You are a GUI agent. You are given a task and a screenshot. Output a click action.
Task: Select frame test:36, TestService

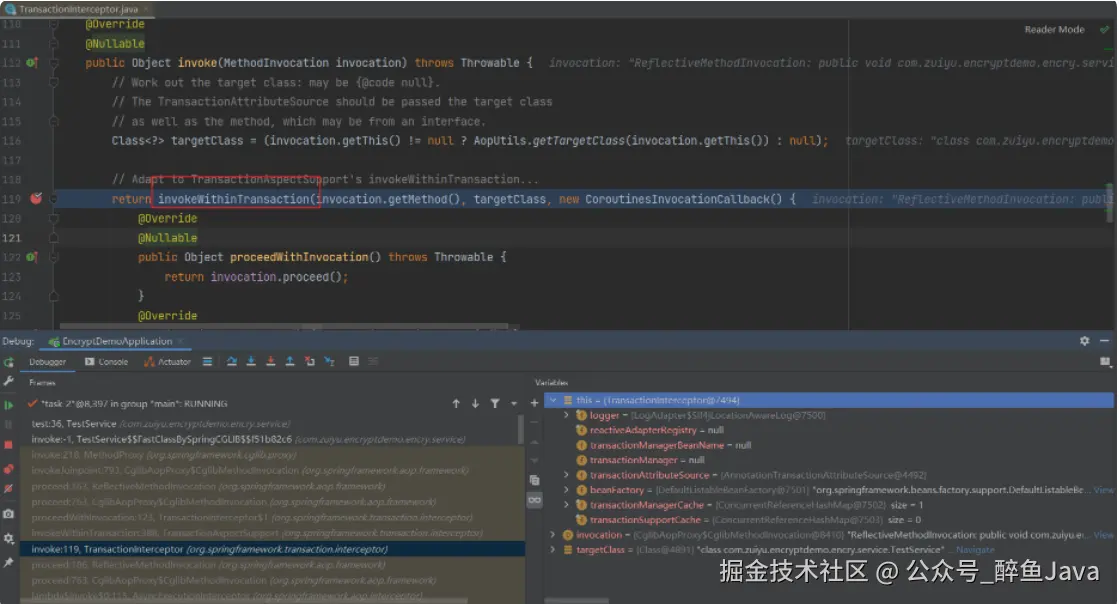(271, 424)
